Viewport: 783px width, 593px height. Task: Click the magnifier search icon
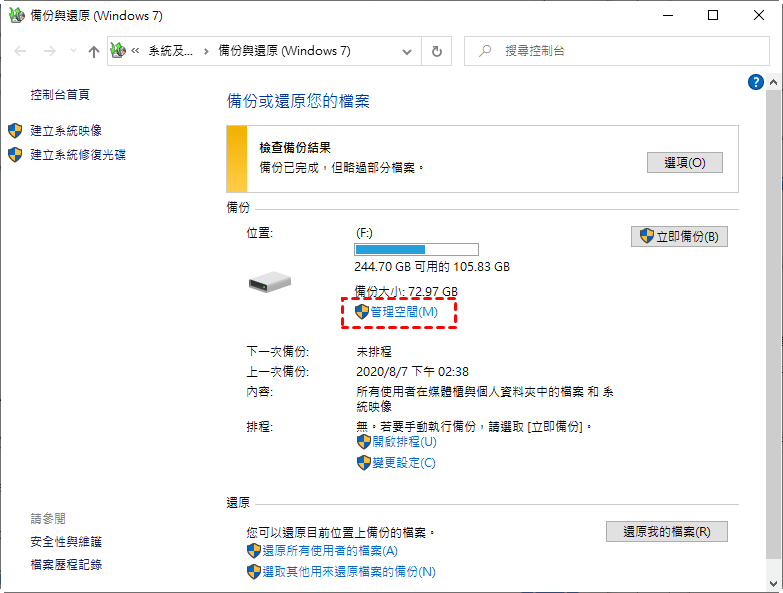(x=485, y=50)
